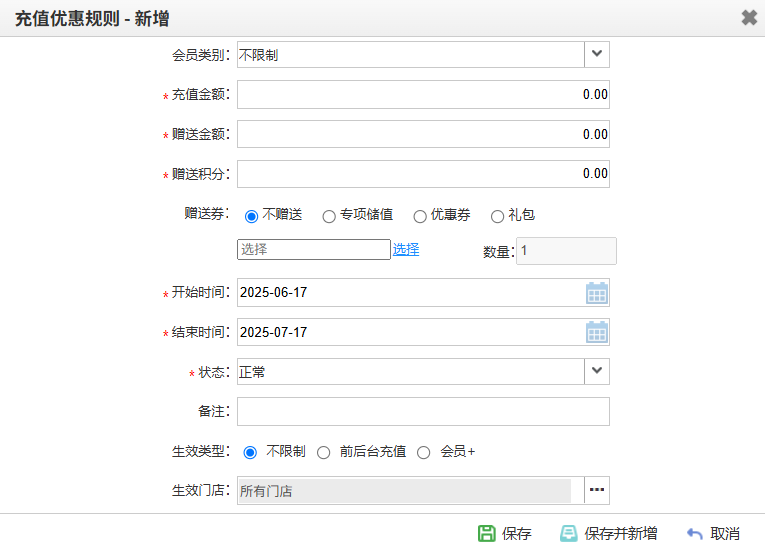The image size is (765, 559).
Task: Select the 不赠送 coupon radio option
Action: pyautogui.click(x=251, y=216)
